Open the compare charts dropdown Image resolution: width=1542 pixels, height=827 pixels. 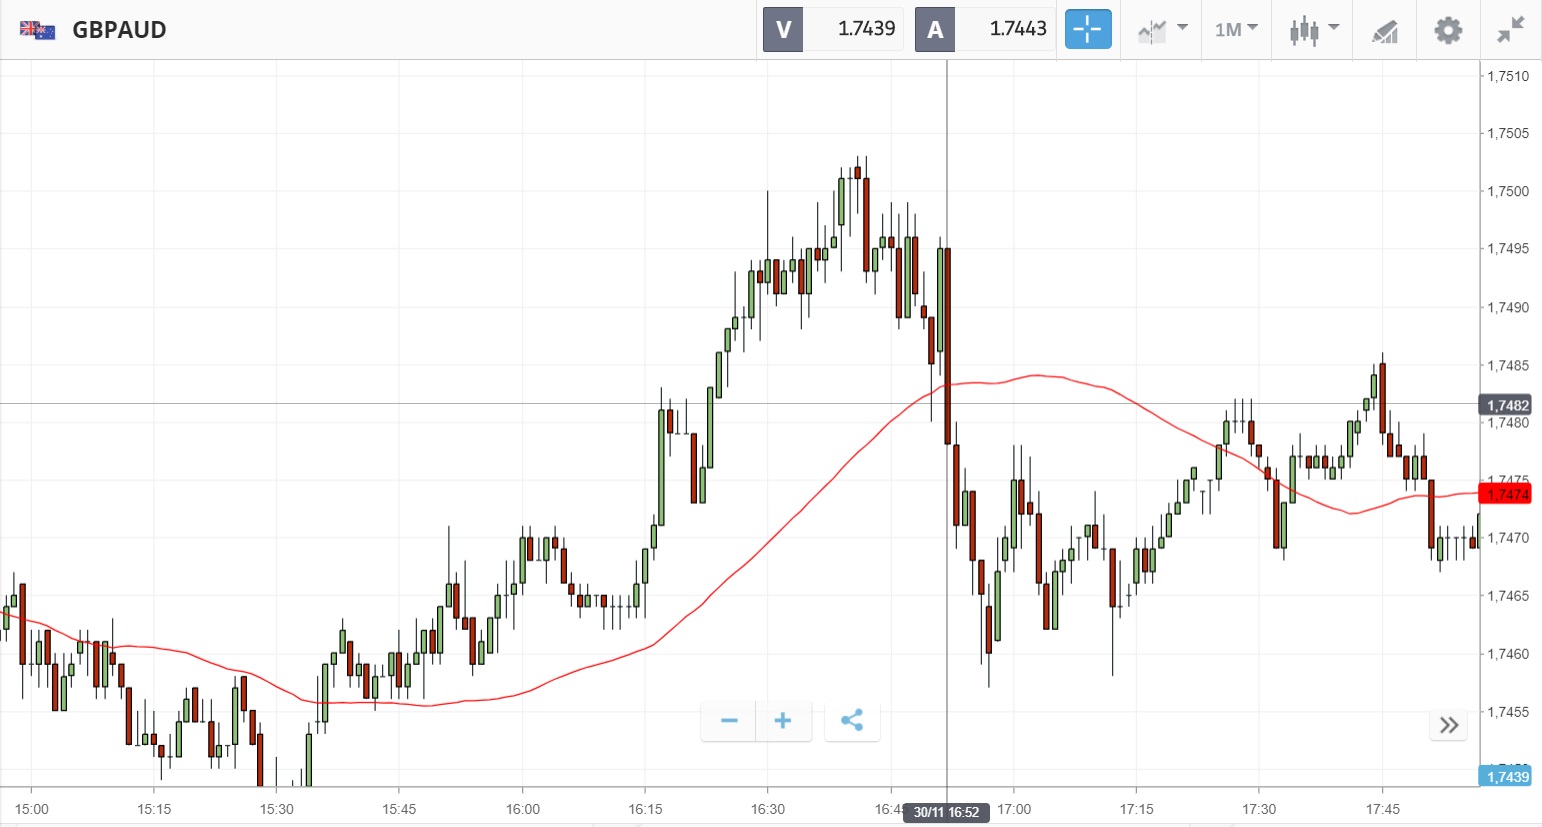tap(1162, 30)
